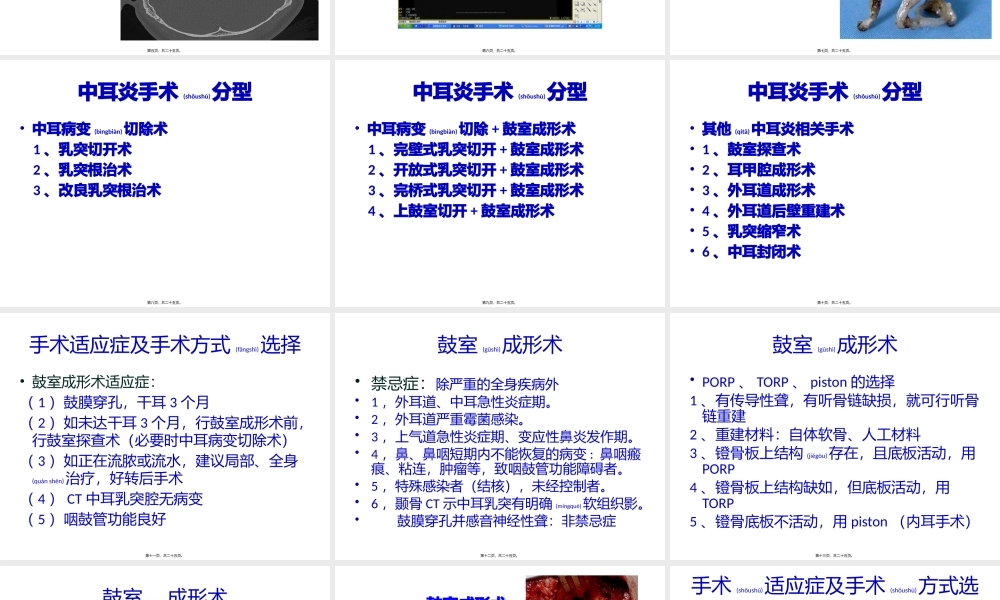Click the 手术适应症及手术方式选择 slide title
Screen dimensions: 1000x600
click(x=165, y=345)
